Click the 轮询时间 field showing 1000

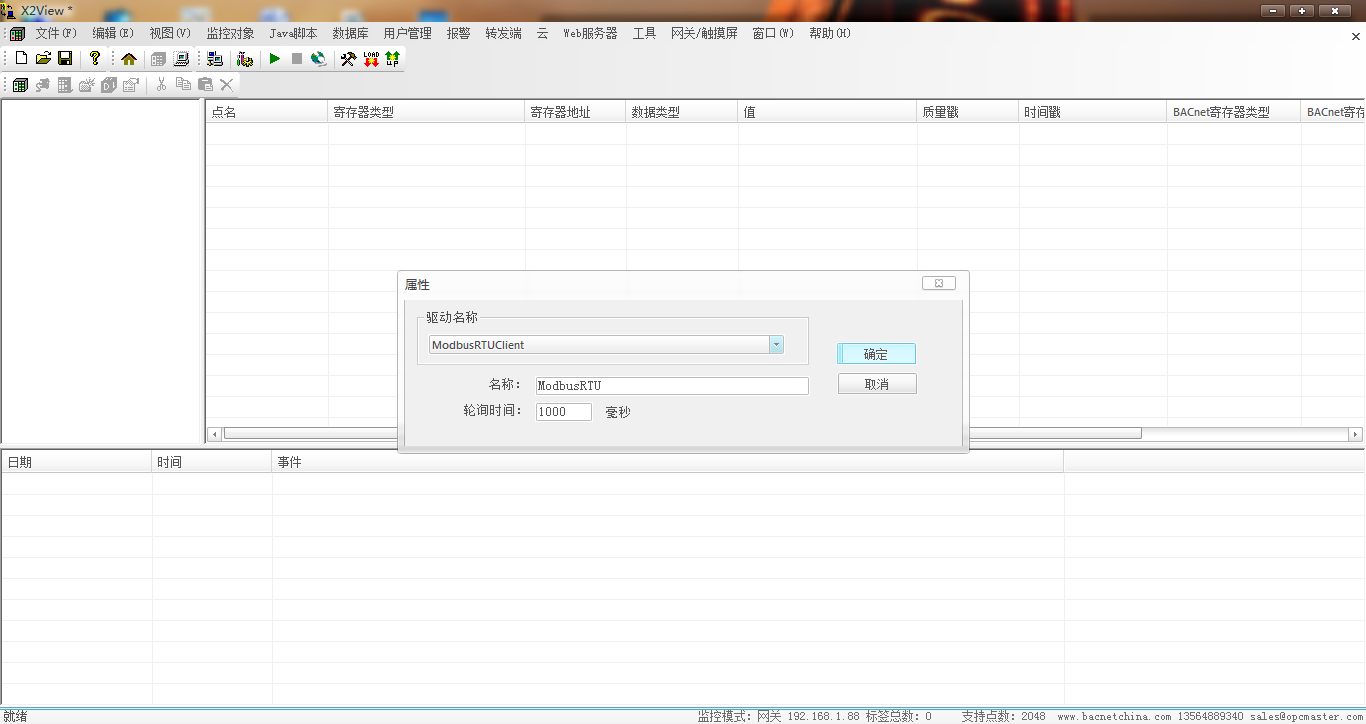(563, 412)
